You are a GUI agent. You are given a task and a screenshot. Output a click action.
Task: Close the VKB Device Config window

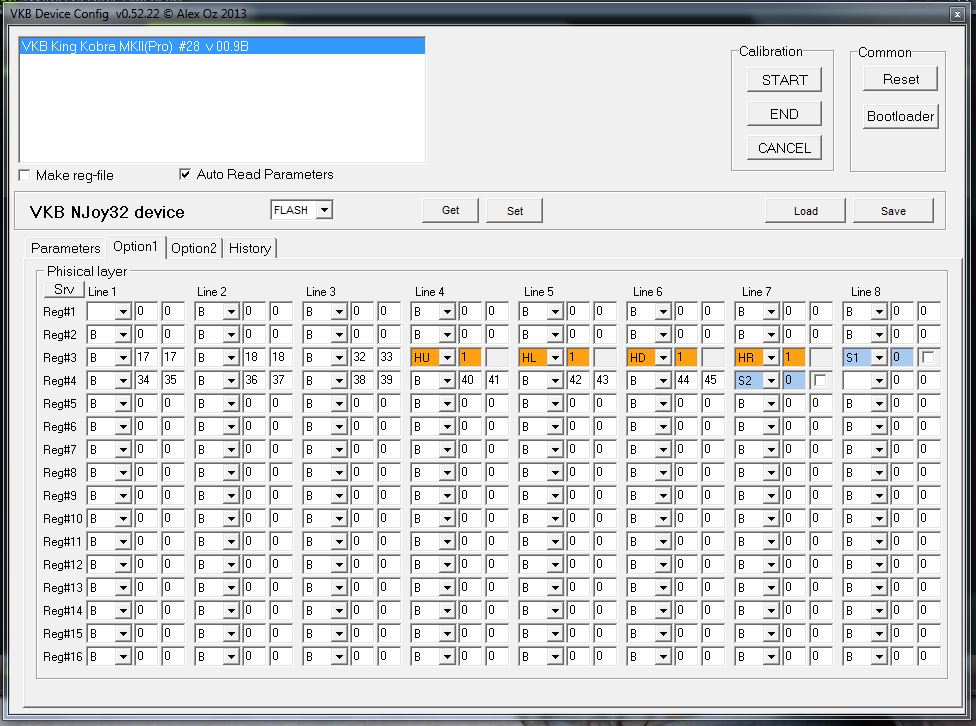pos(957,14)
